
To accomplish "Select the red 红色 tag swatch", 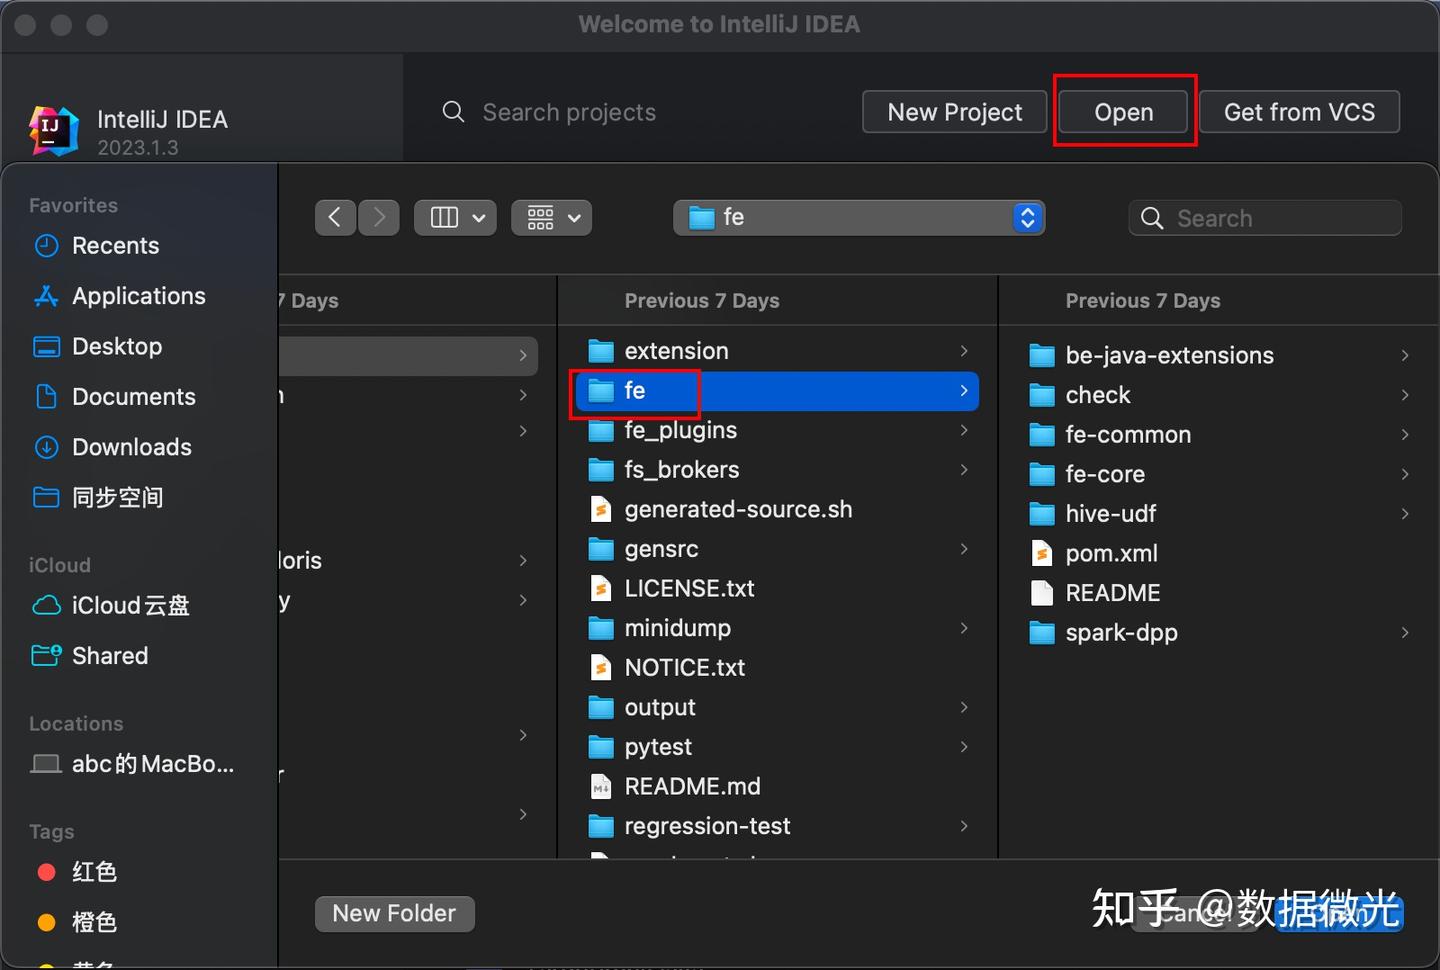I will click(x=46, y=871).
